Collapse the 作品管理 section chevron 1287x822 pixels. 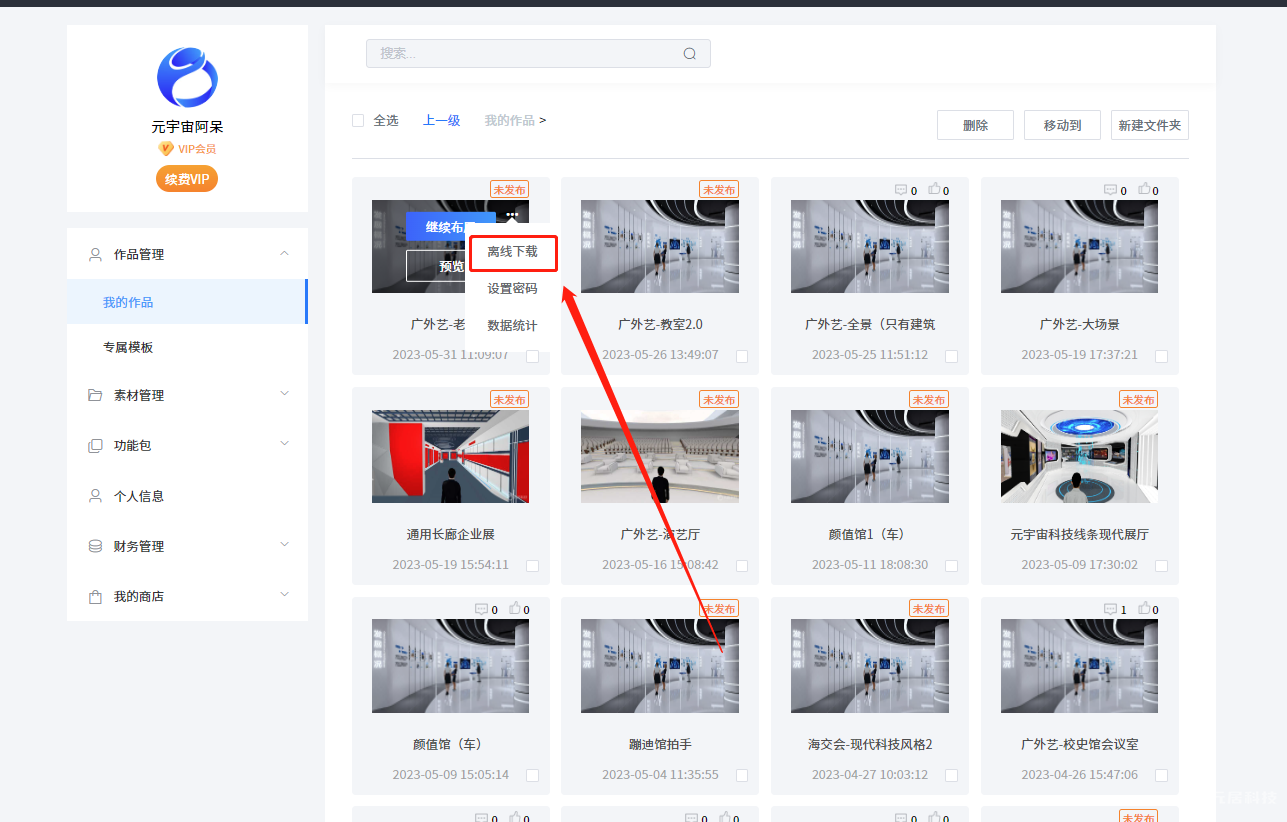pyautogui.click(x=284, y=254)
